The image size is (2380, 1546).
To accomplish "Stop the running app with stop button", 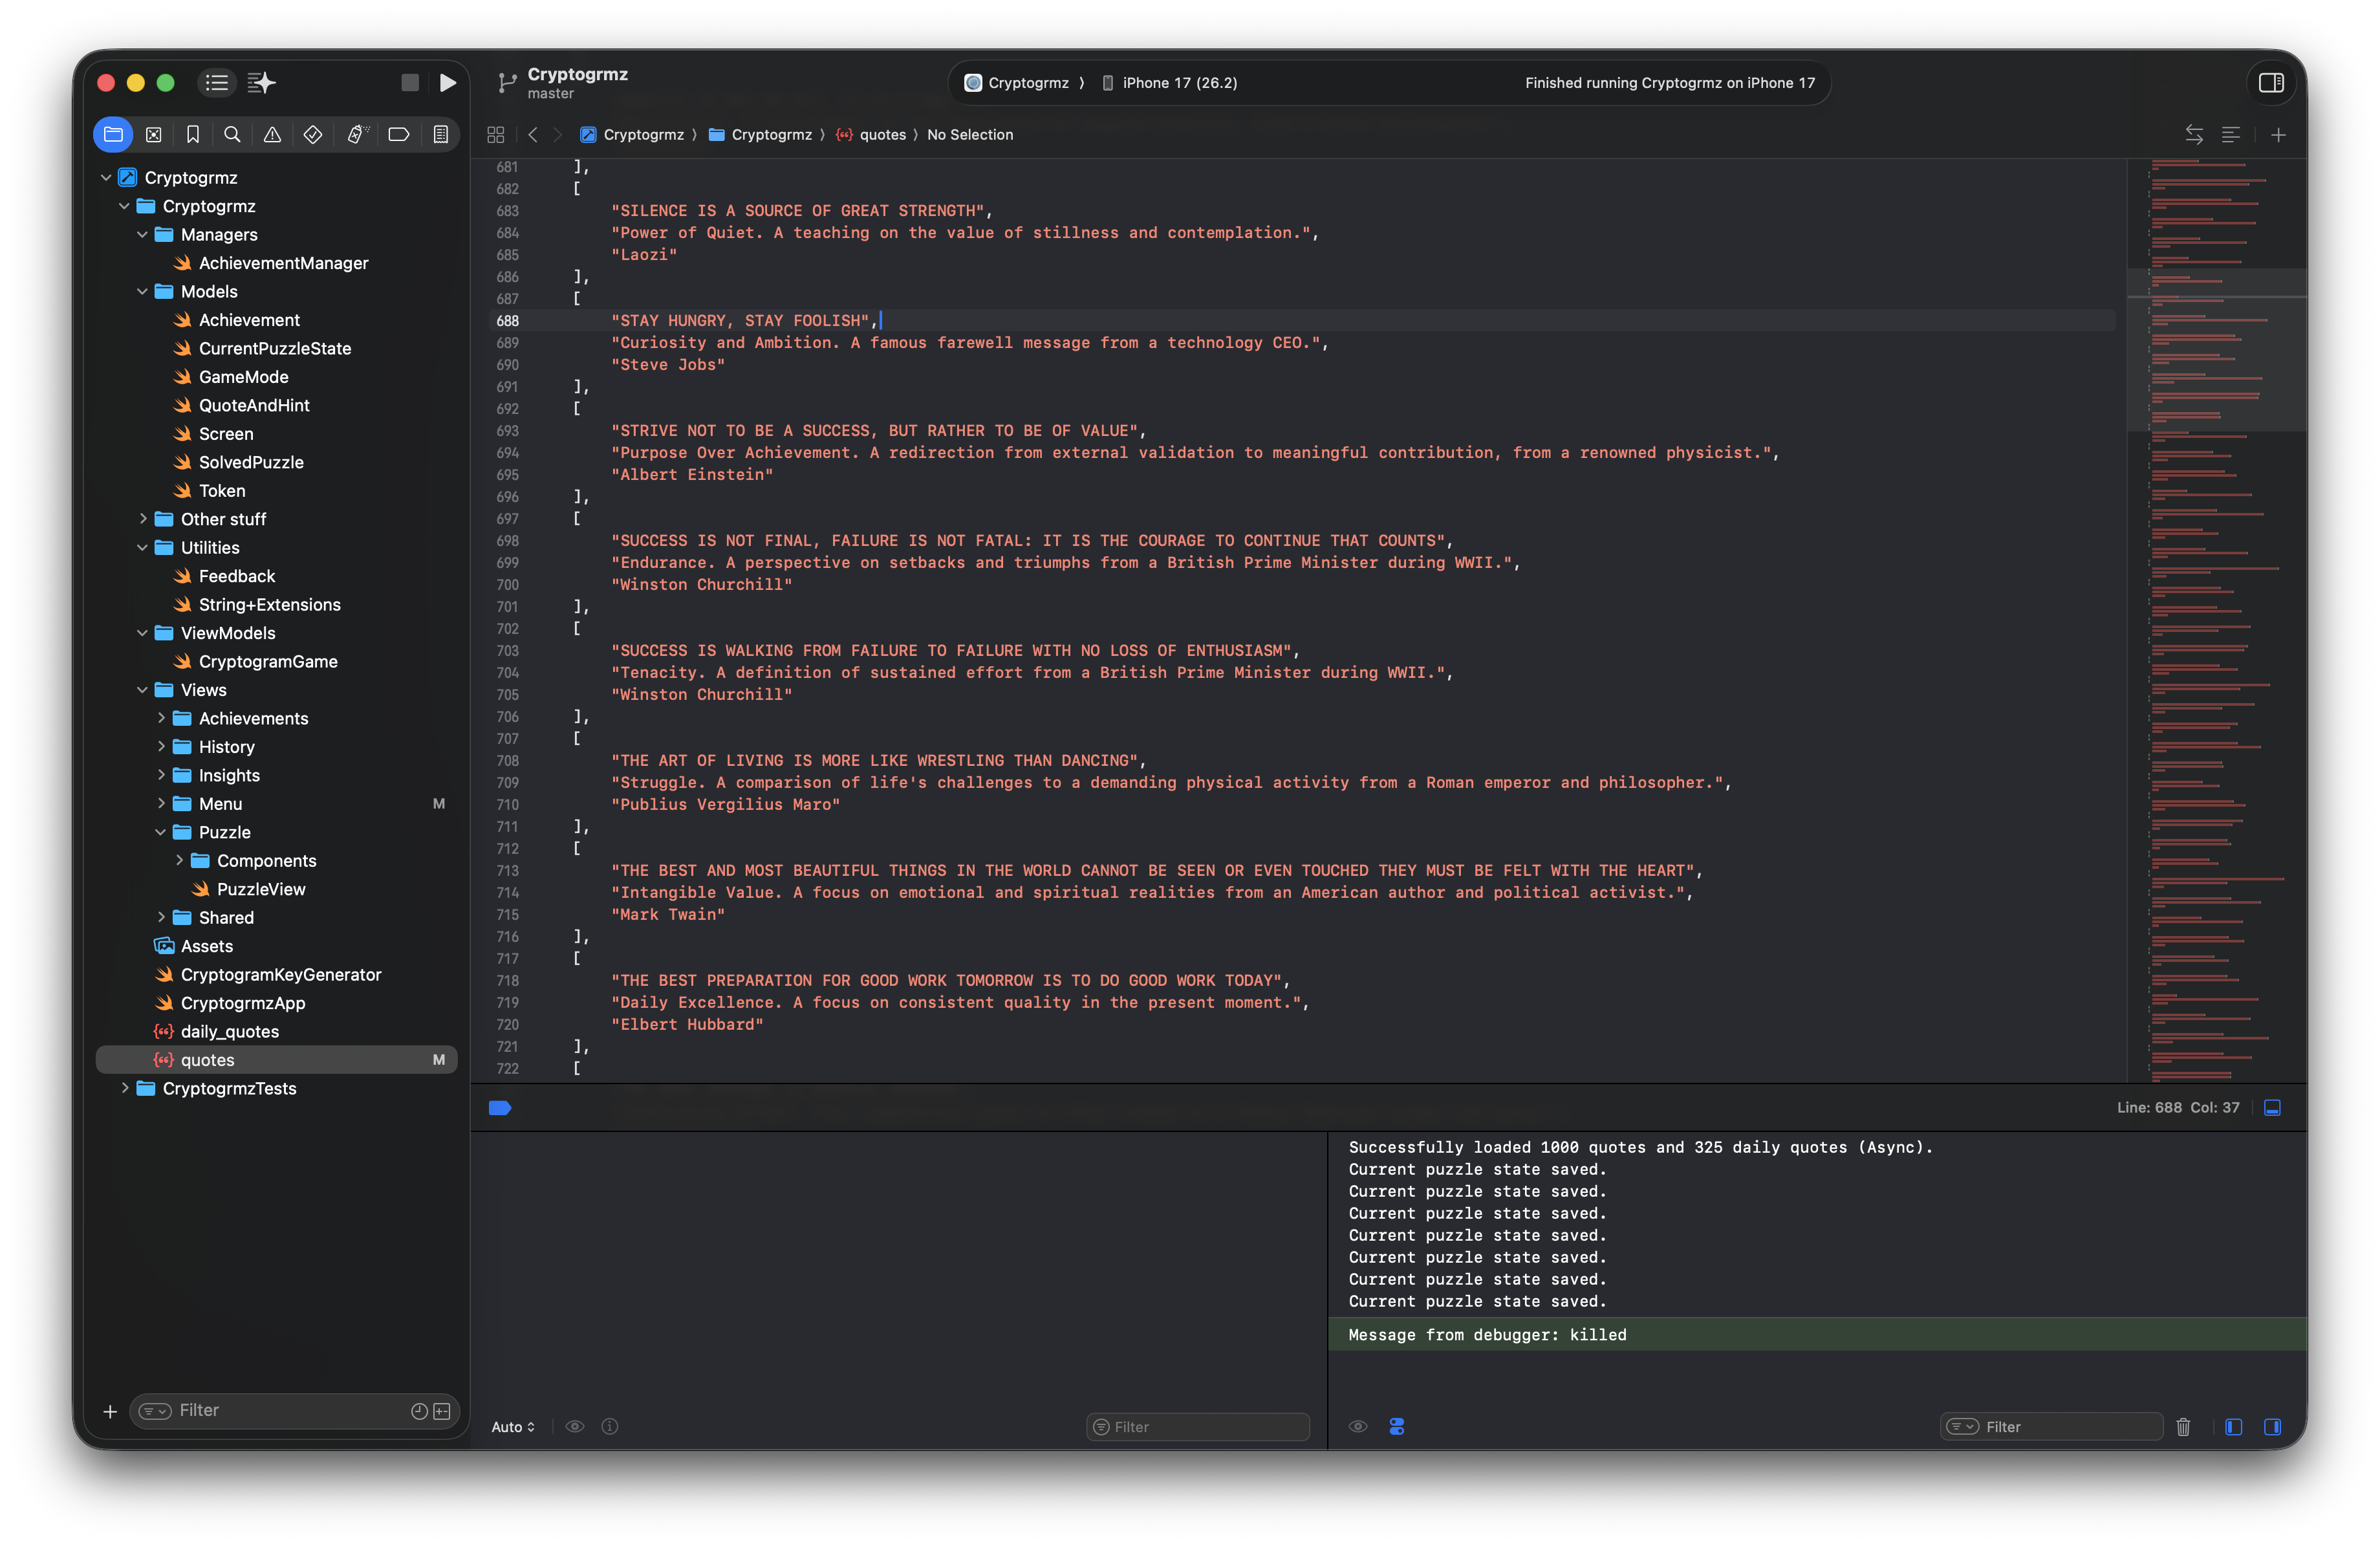I will 410,83.
